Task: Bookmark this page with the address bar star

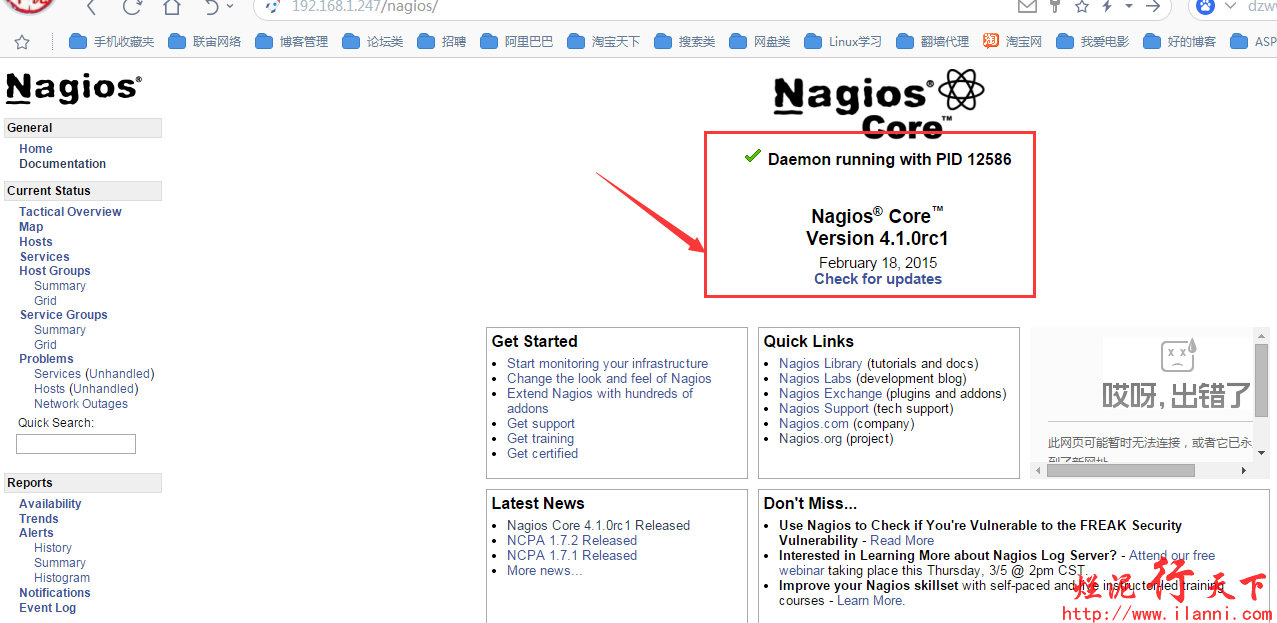Action: pyautogui.click(x=1081, y=6)
